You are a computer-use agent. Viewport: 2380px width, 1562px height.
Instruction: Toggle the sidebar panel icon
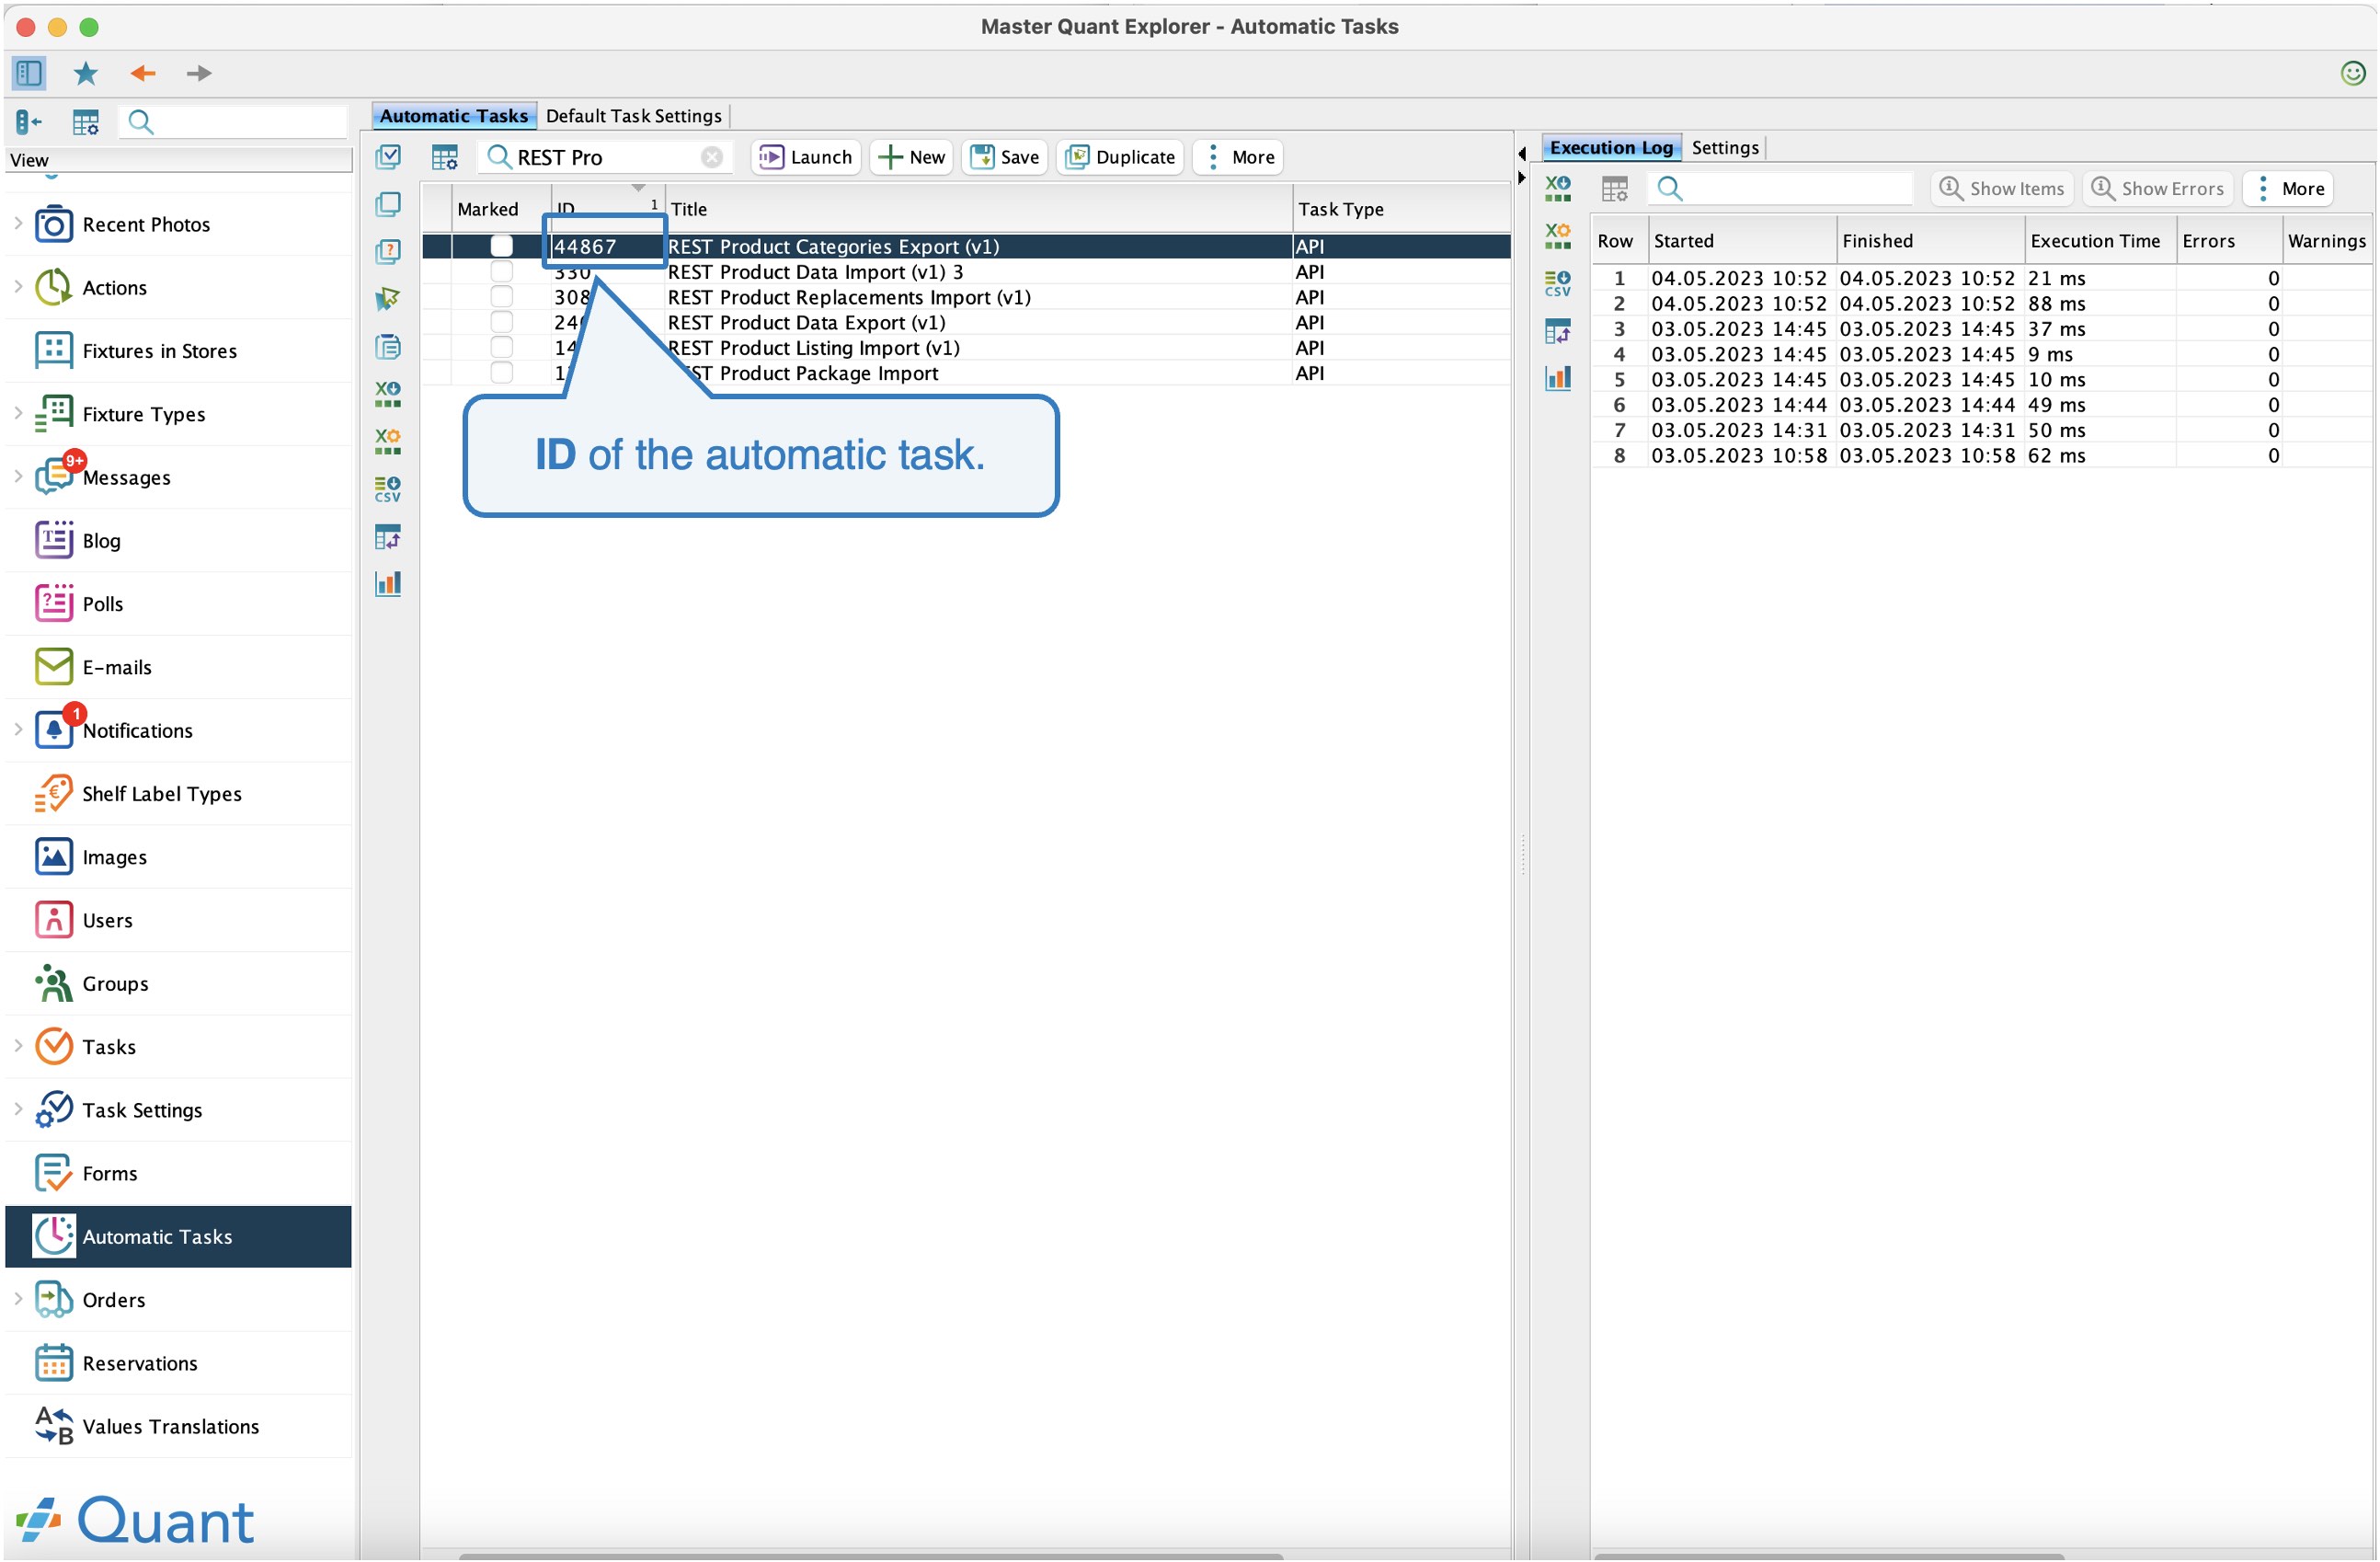[28, 73]
